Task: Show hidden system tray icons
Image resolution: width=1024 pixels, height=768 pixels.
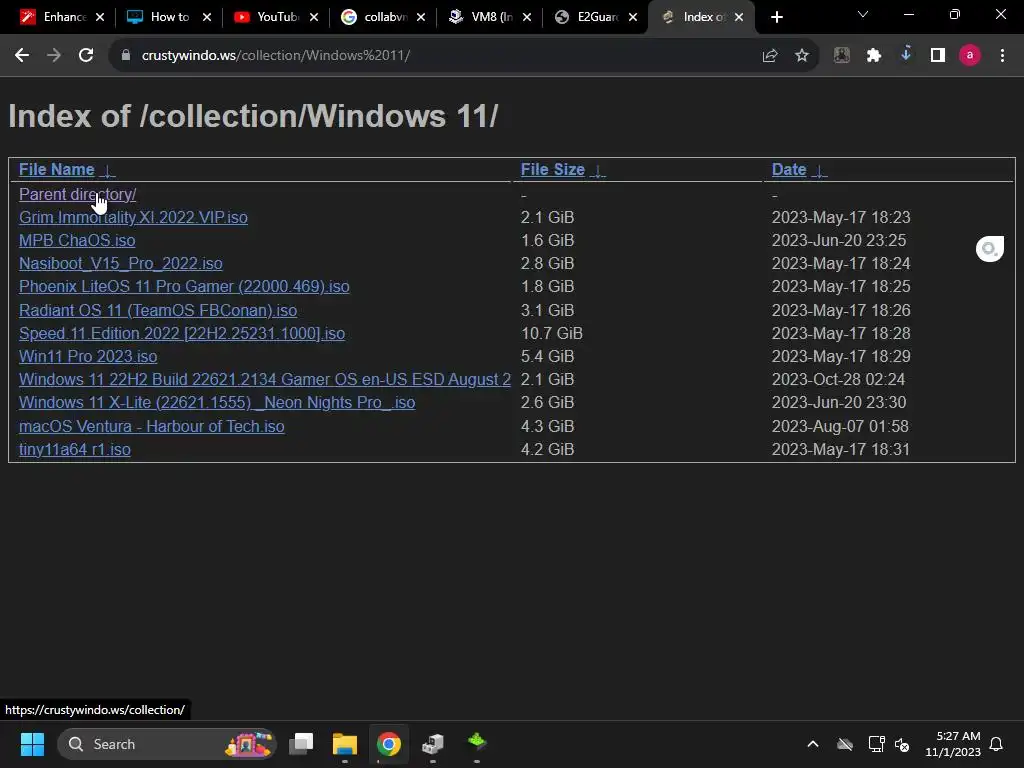Action: 812,744
